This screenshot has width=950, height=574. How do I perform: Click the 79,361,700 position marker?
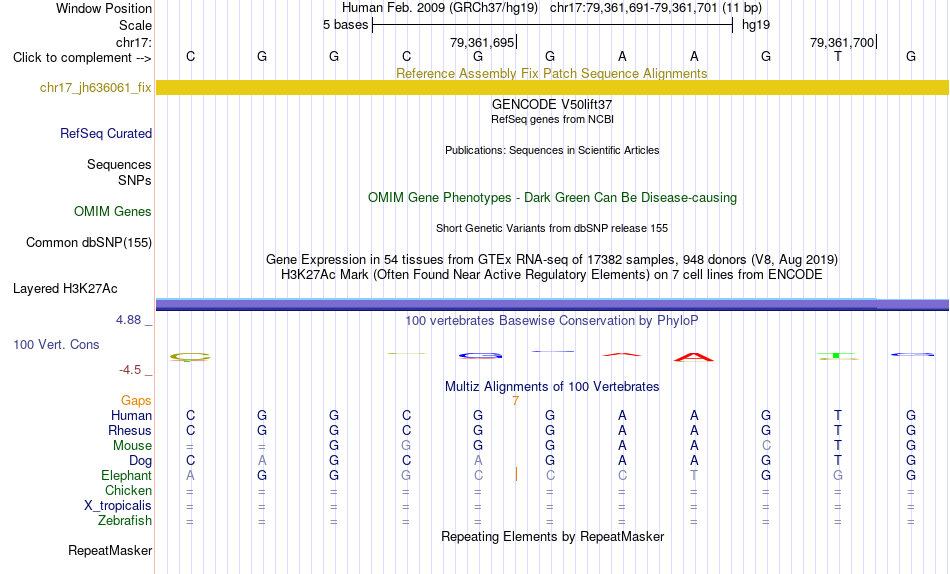pos(842,42)
